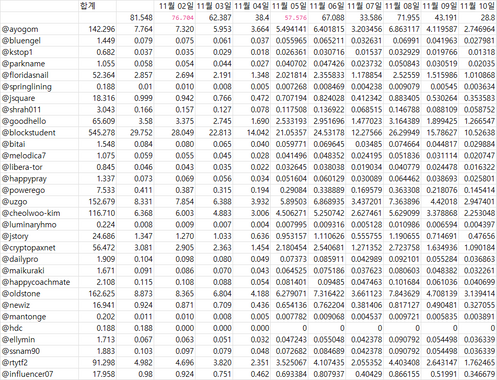Click the @shrah011 row label
This screenshot has width=497, height=380.
click(21, 110)
